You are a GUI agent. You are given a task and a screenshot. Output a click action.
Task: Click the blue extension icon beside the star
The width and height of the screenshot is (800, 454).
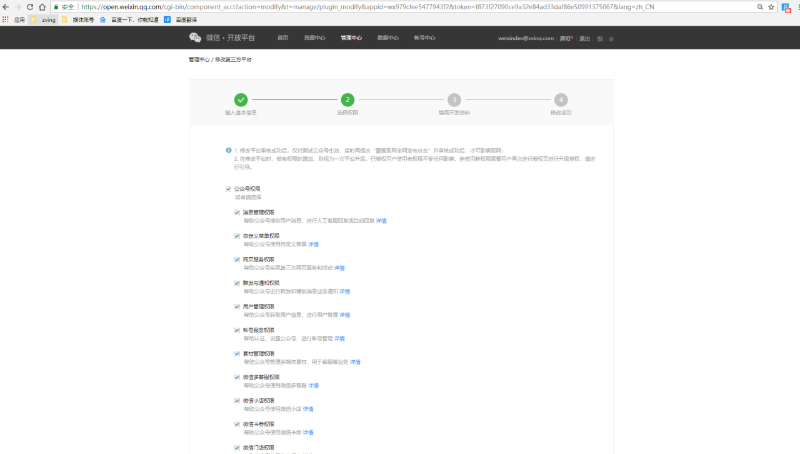(786, 7)
